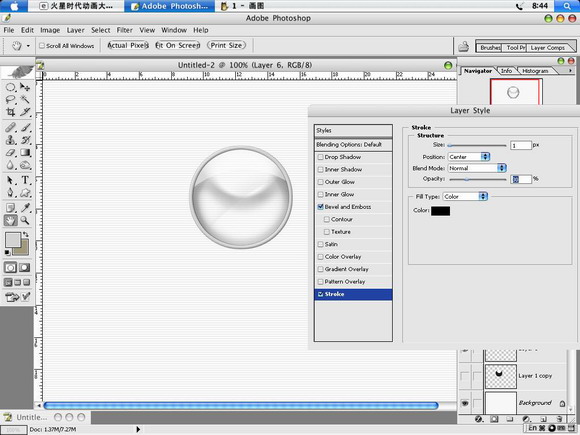Select the Magic Wand tool
Screen dimensions: 580x435
(25, 100)
